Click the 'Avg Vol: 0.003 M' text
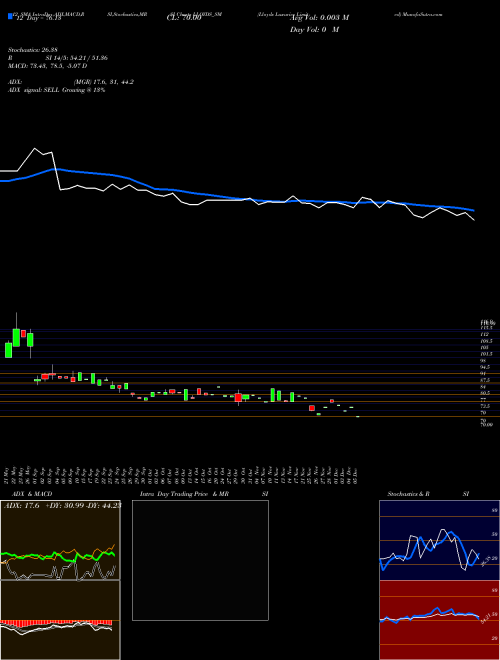This screenshot has width=500, height=660. [x=319, y=18]
